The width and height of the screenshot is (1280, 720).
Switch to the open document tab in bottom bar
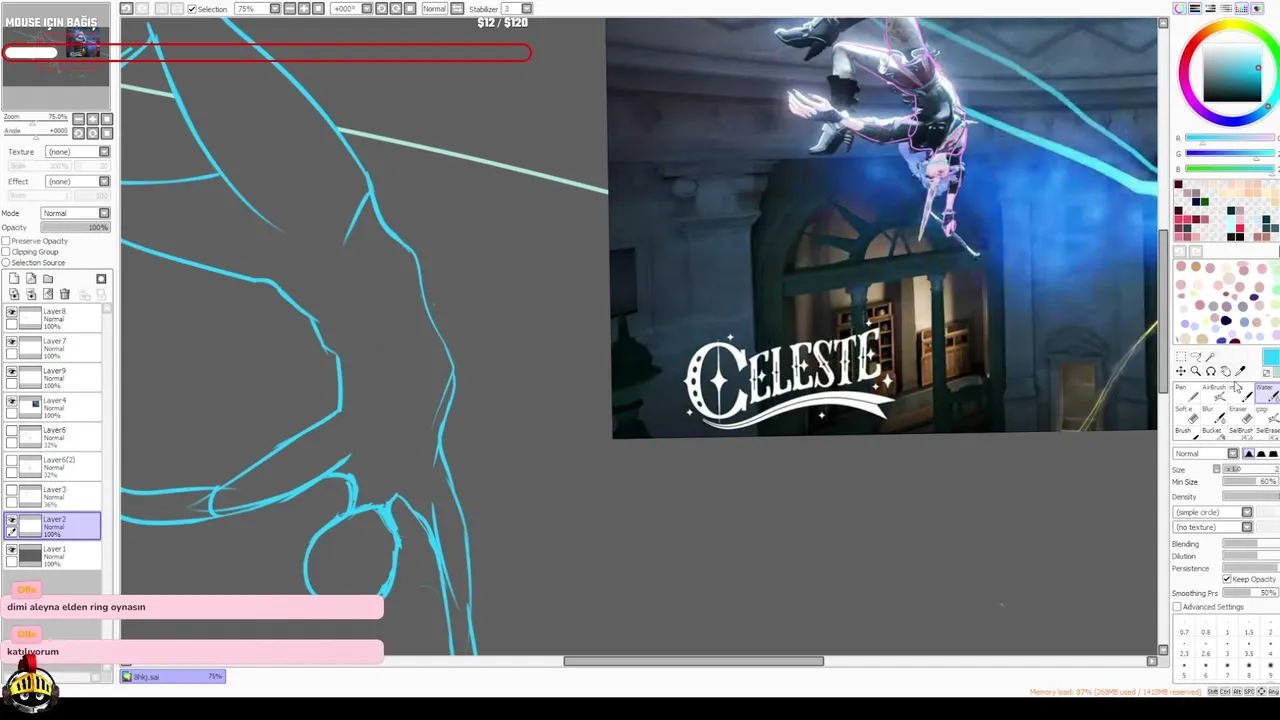point(173,677)
